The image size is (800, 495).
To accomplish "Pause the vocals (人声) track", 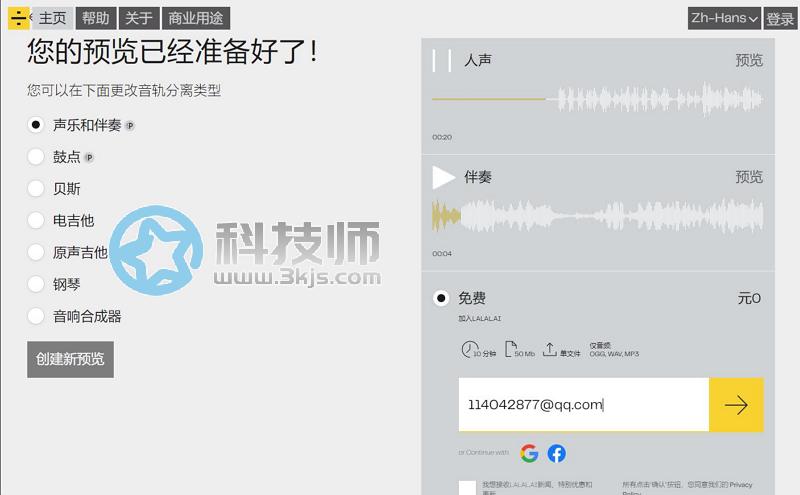I will (441, 61).
